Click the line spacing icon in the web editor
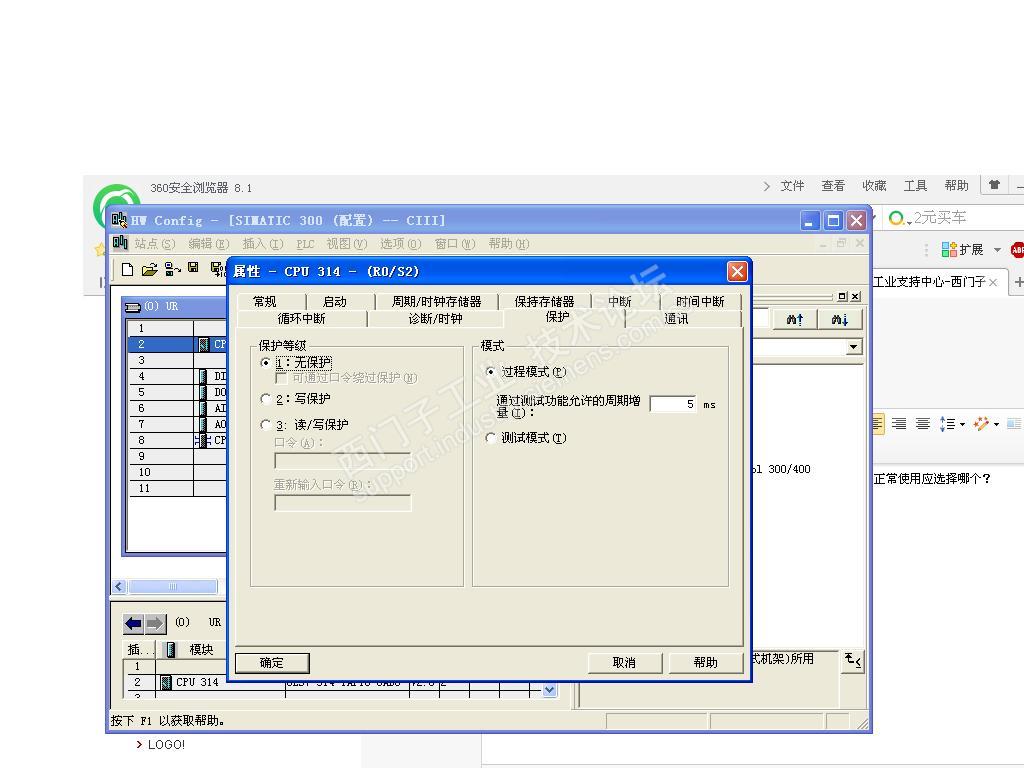Viewport: 1024px width, 768px height. pos(948,424)
